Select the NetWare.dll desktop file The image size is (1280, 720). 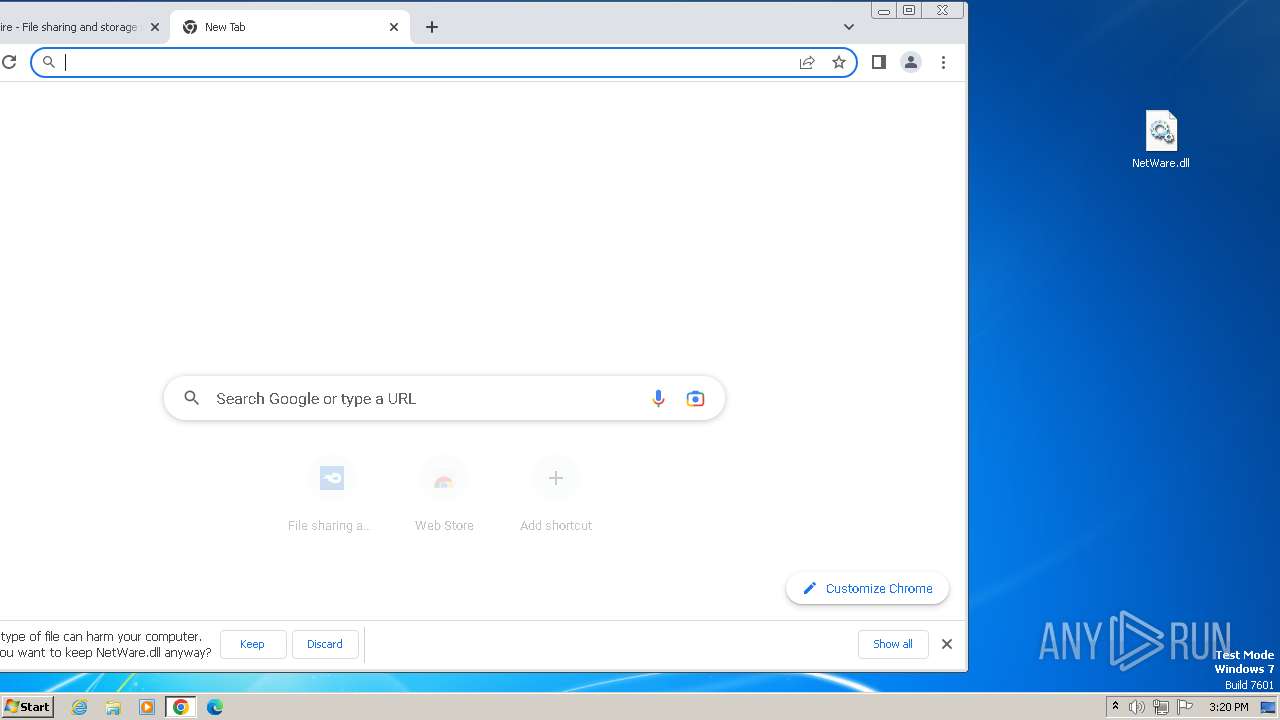(1161, 140)
